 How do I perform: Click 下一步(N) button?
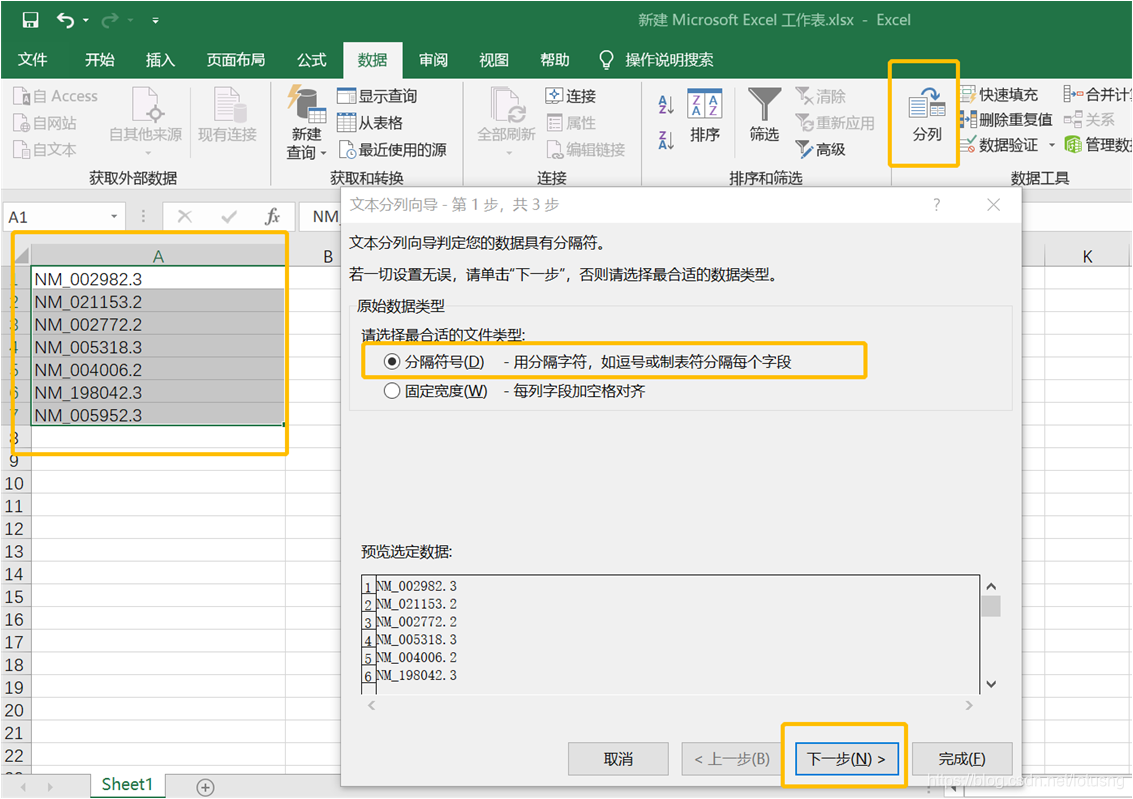pyautogui.click(x=846, y=759)
